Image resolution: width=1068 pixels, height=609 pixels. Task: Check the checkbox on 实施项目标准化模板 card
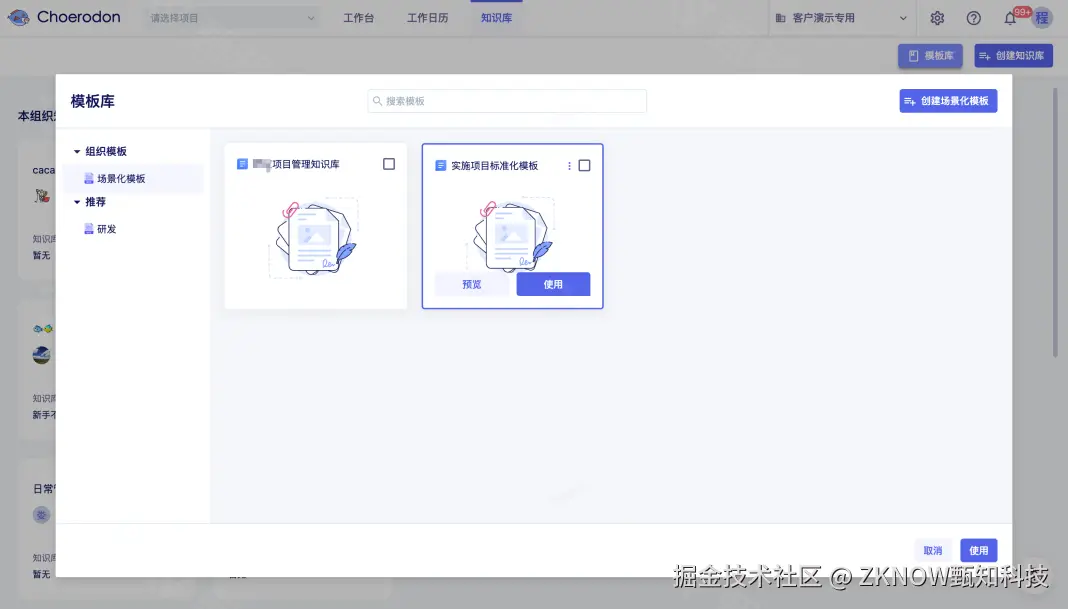click(584, 165)
